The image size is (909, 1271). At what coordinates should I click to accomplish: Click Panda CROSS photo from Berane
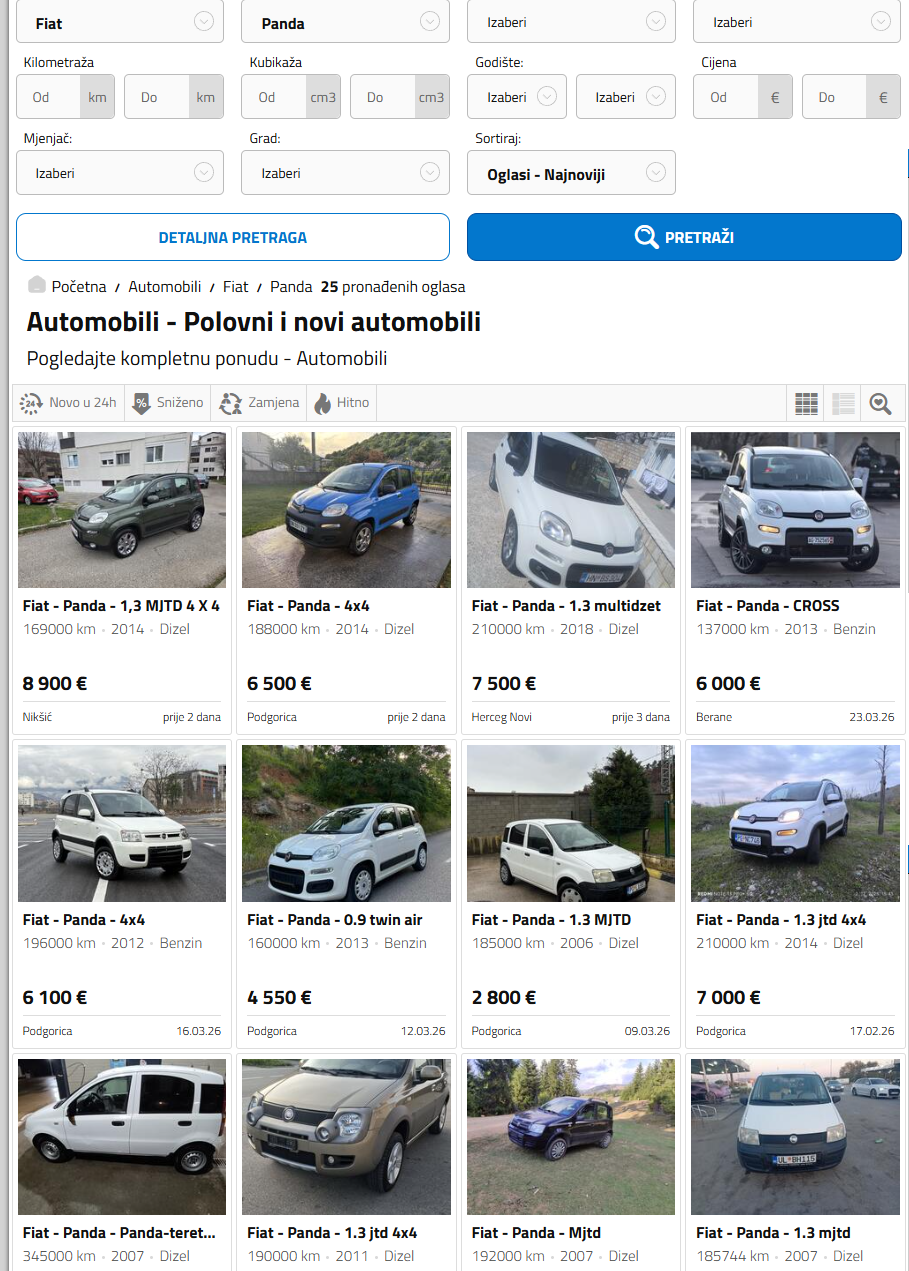(x=795, y=510)
